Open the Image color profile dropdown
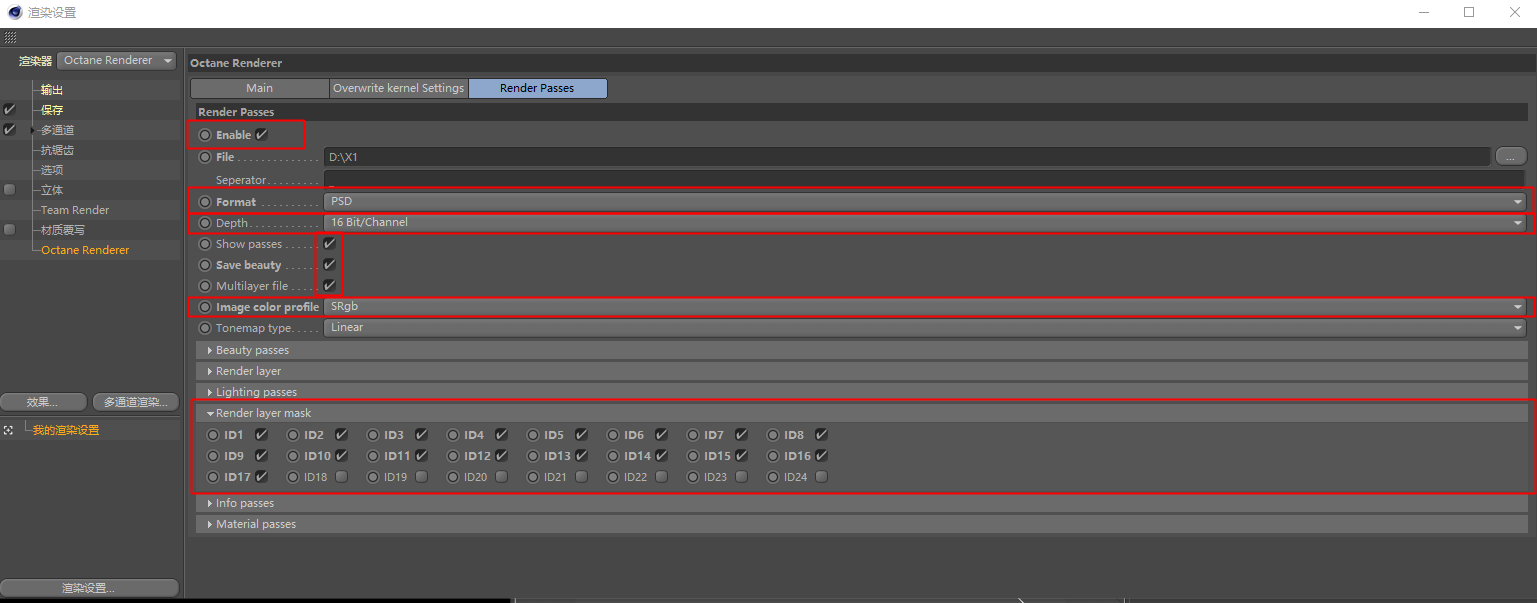The height and width of the screenshot is (603, 1537). pyautogui.click(x=925, y=307)
